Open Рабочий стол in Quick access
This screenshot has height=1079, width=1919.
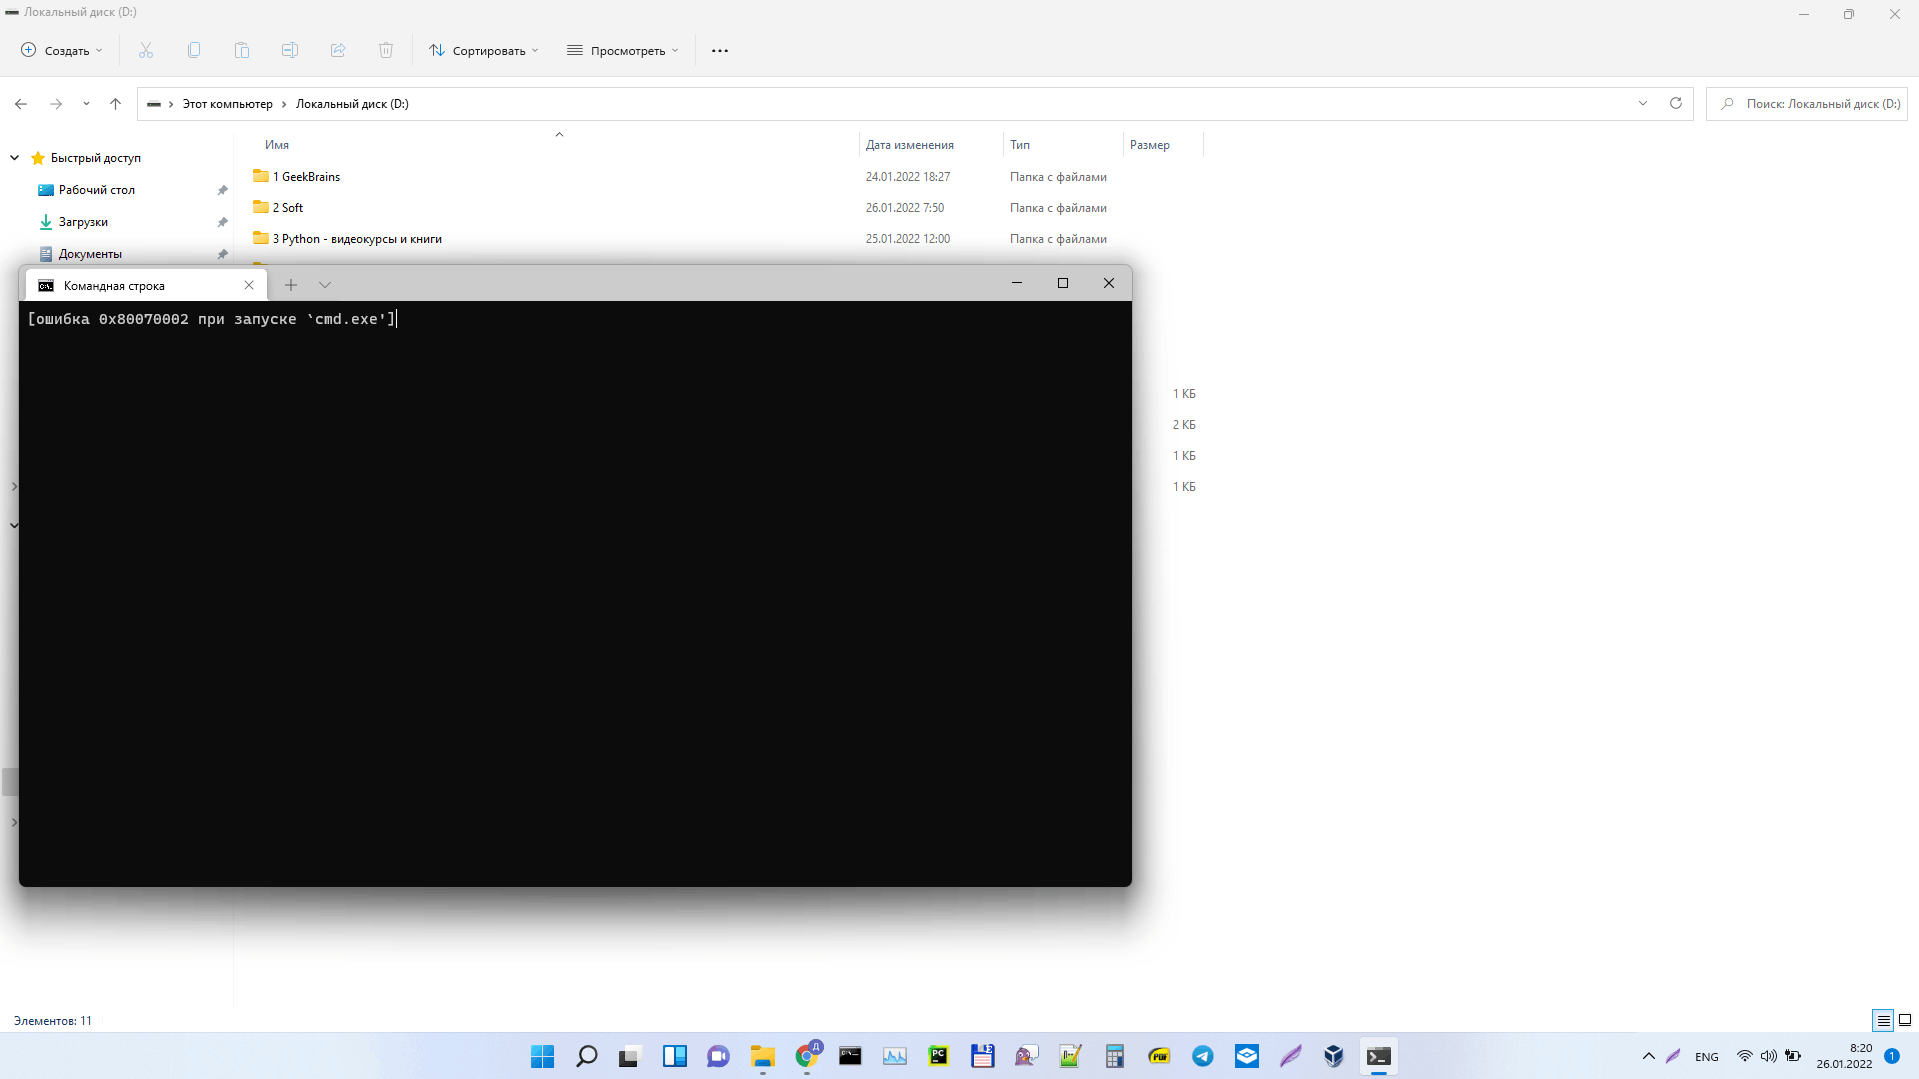(x=96, y=190)
